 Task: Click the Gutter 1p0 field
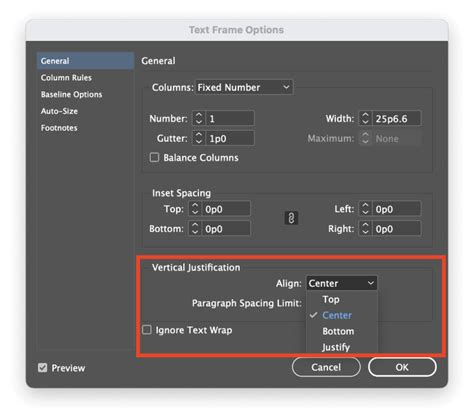tap(230, 138)
